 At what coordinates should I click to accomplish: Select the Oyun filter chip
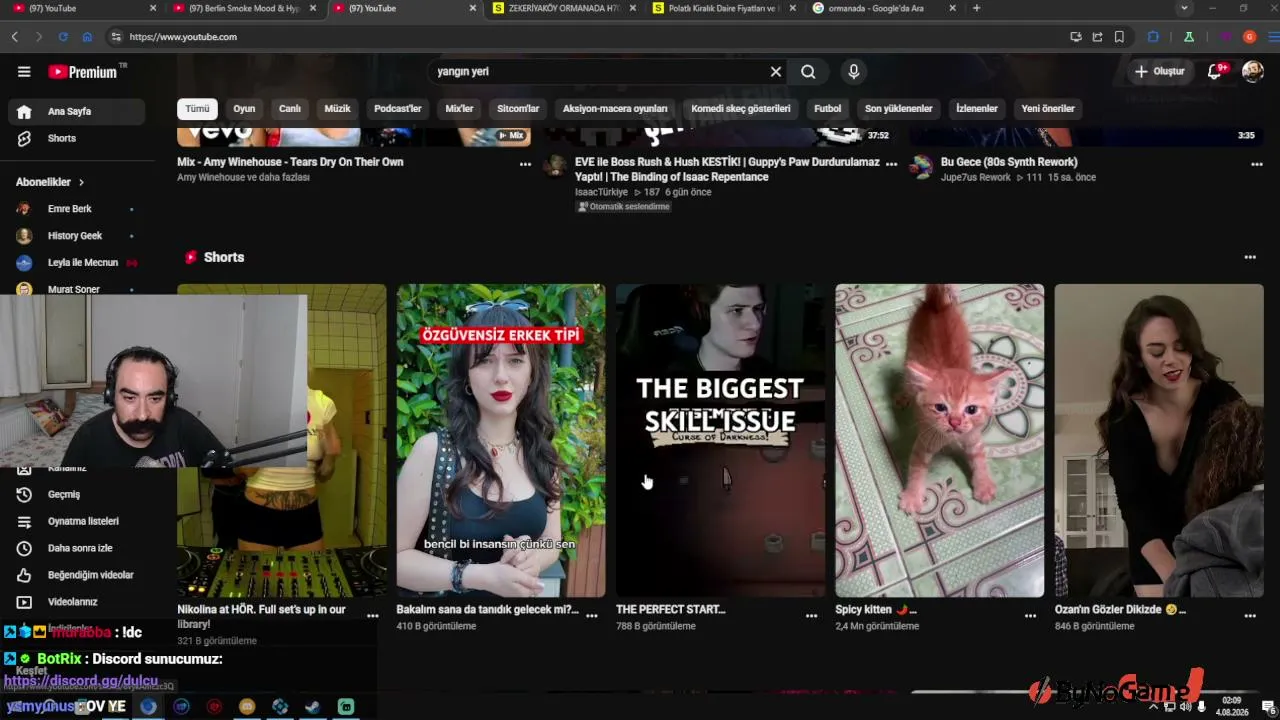tap(244, 109)
